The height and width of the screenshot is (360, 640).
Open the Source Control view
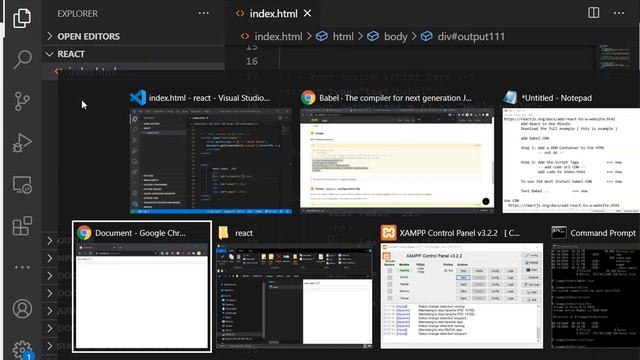pos(22,101)
